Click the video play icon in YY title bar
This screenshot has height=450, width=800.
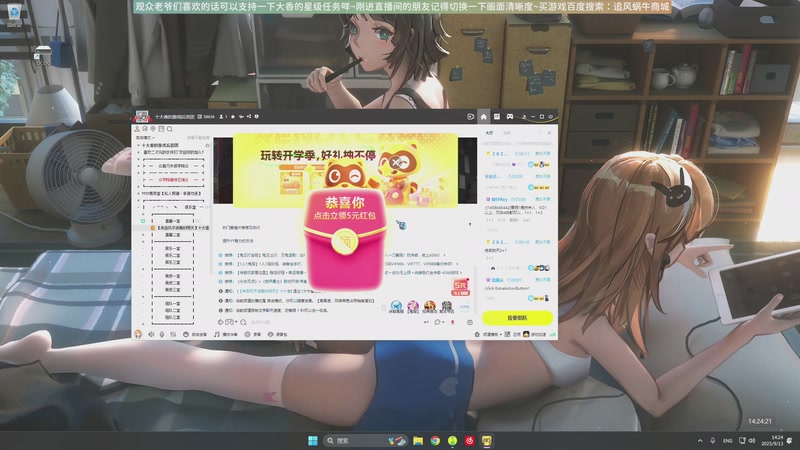(470, 117)
